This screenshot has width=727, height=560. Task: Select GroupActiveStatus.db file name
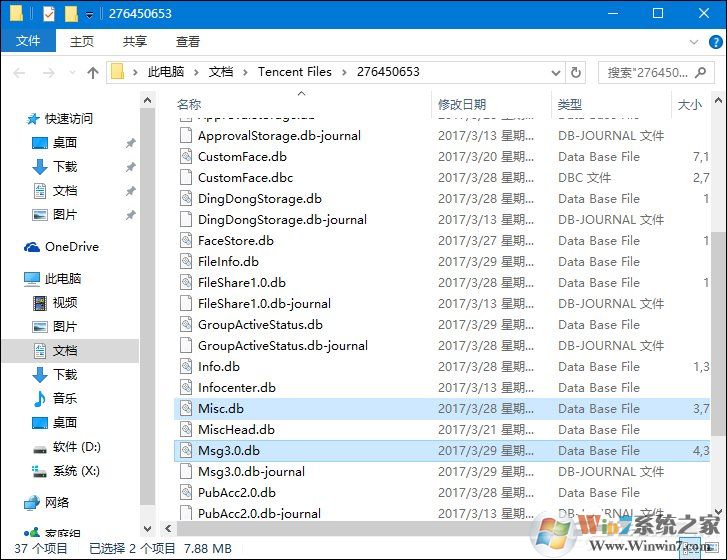click(260, 325)
